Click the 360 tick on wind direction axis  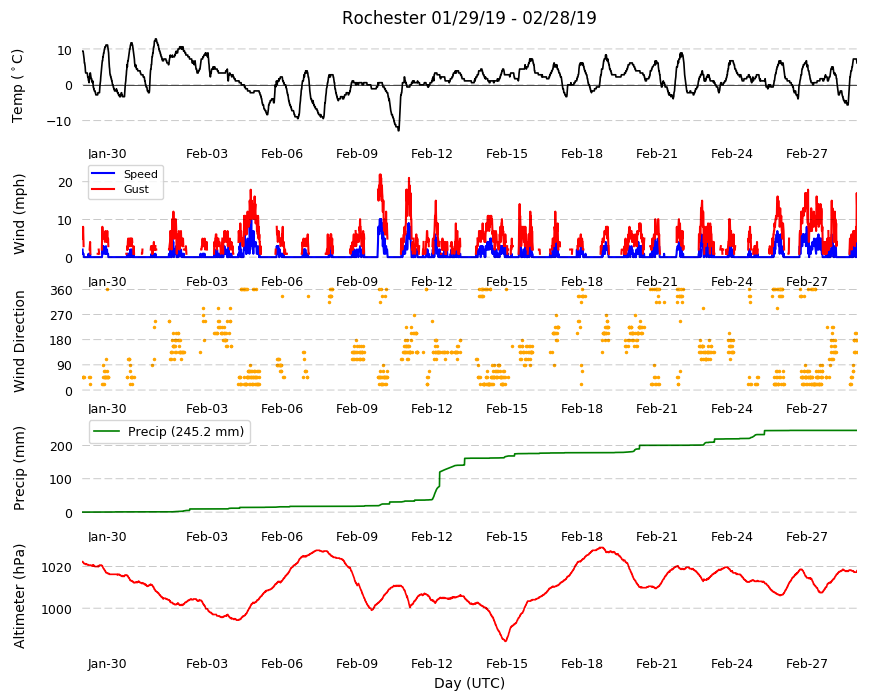pyautogui.click(x=62, y=290)
